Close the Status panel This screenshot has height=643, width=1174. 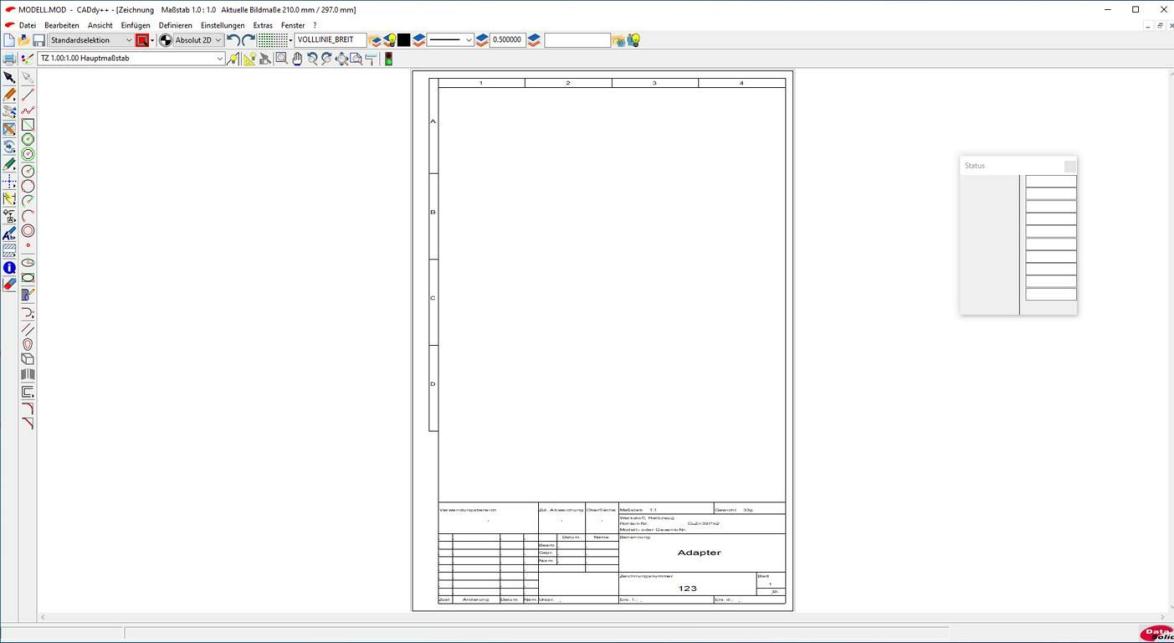(1069, 166)
